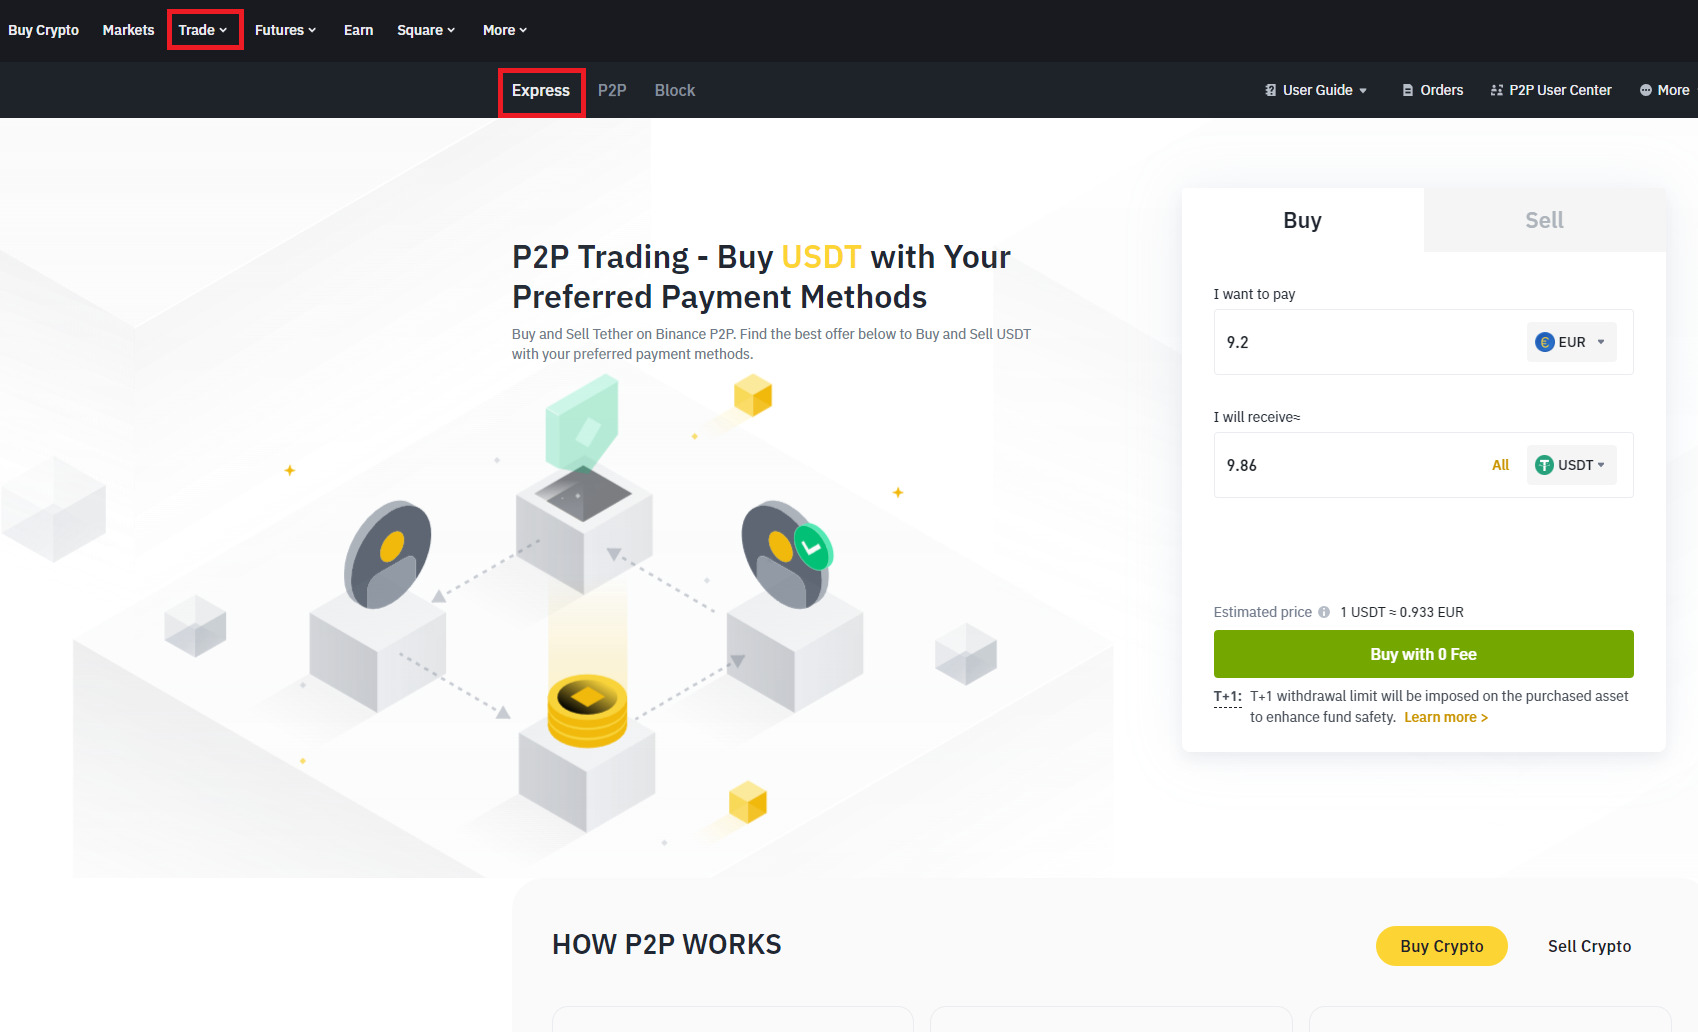Open the Block tab

pyautogui.click(x=675, y=90)
